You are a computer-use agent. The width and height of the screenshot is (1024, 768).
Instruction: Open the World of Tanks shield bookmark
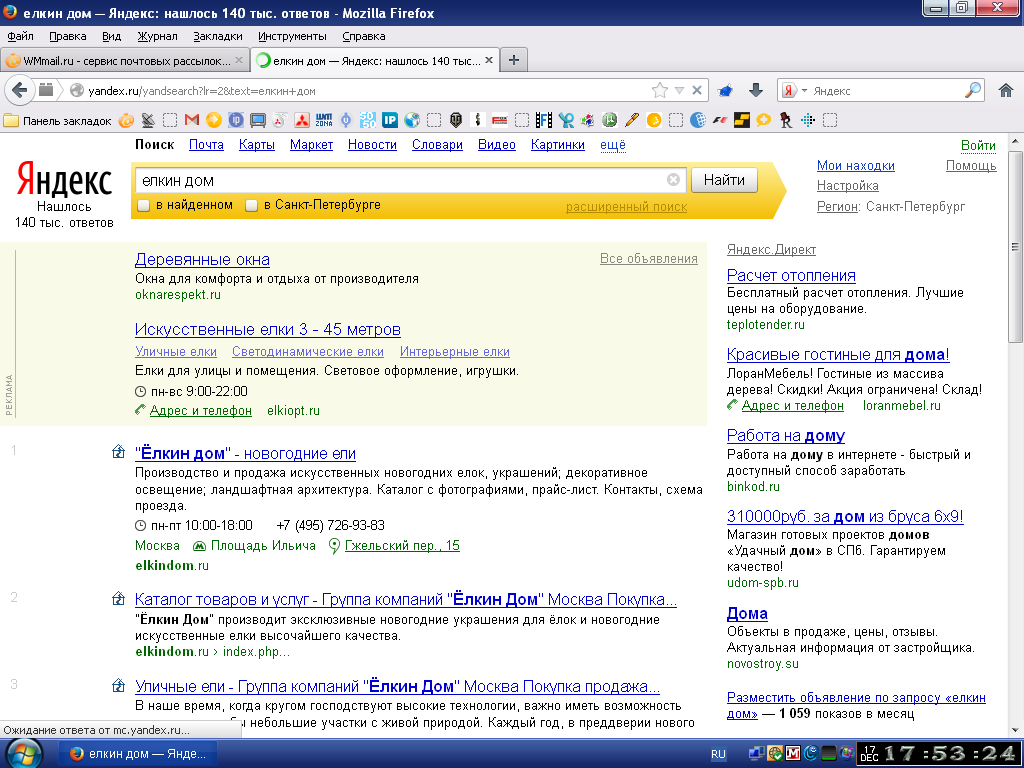click(456, 120)
